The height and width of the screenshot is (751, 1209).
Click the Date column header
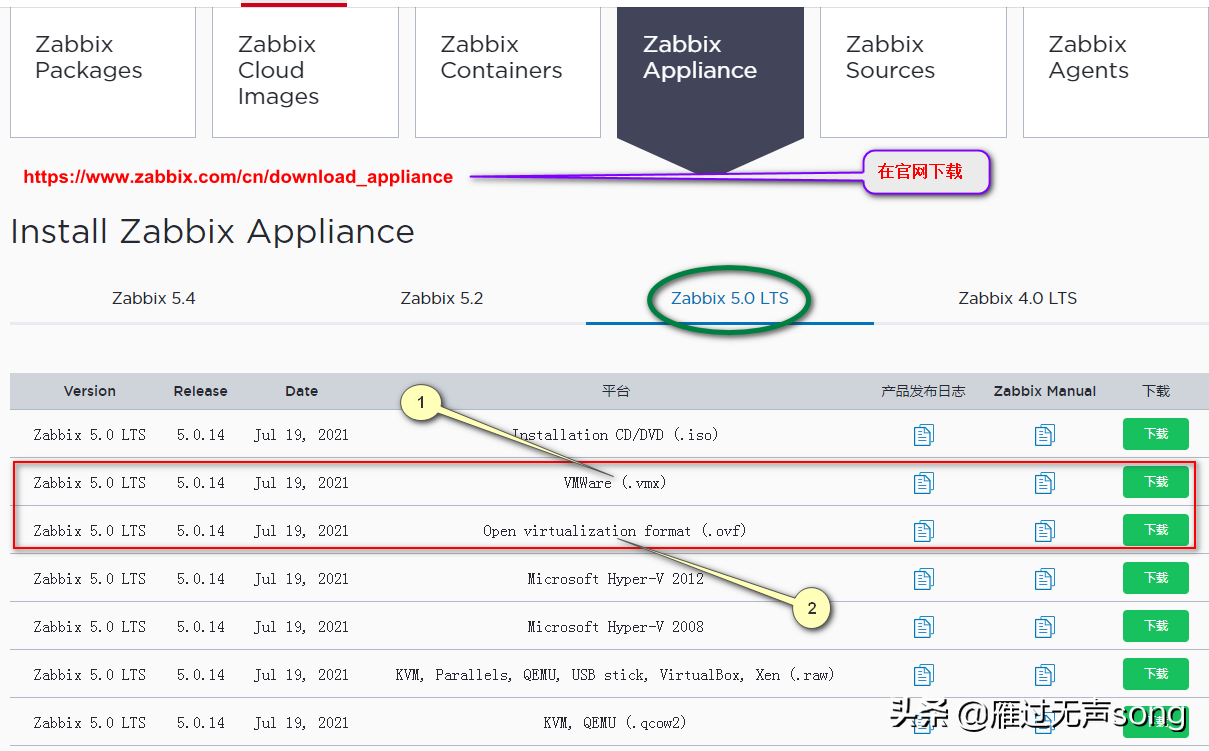coord(301,391)
